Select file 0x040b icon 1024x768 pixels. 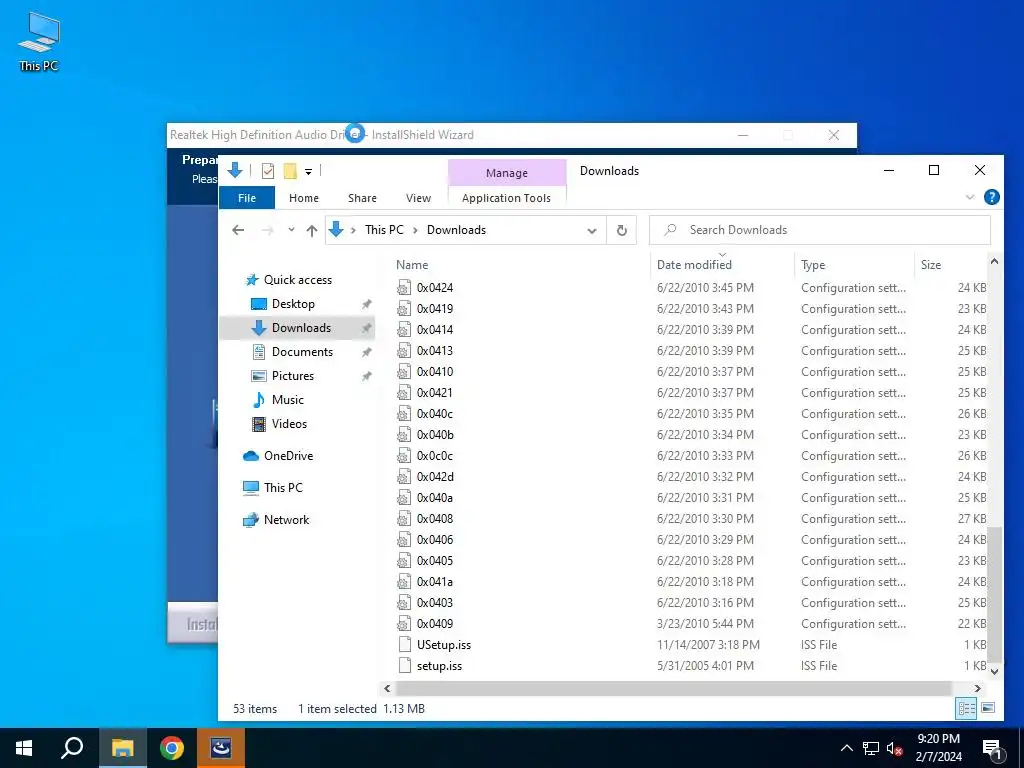pyautogui.click(x=404, y=435)
